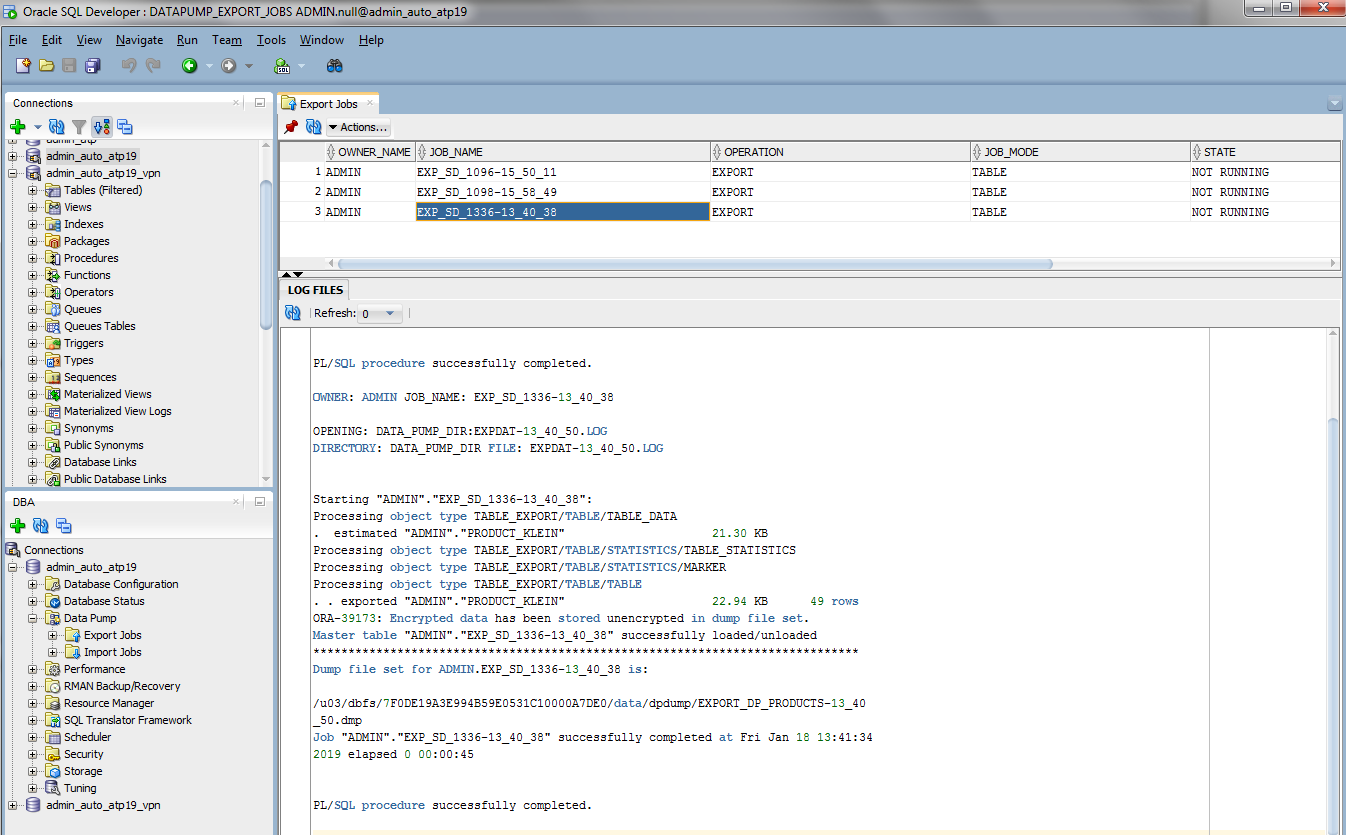Minimize the Connections panel
Screen dimensions: 1346x835
tap(259, 103)
